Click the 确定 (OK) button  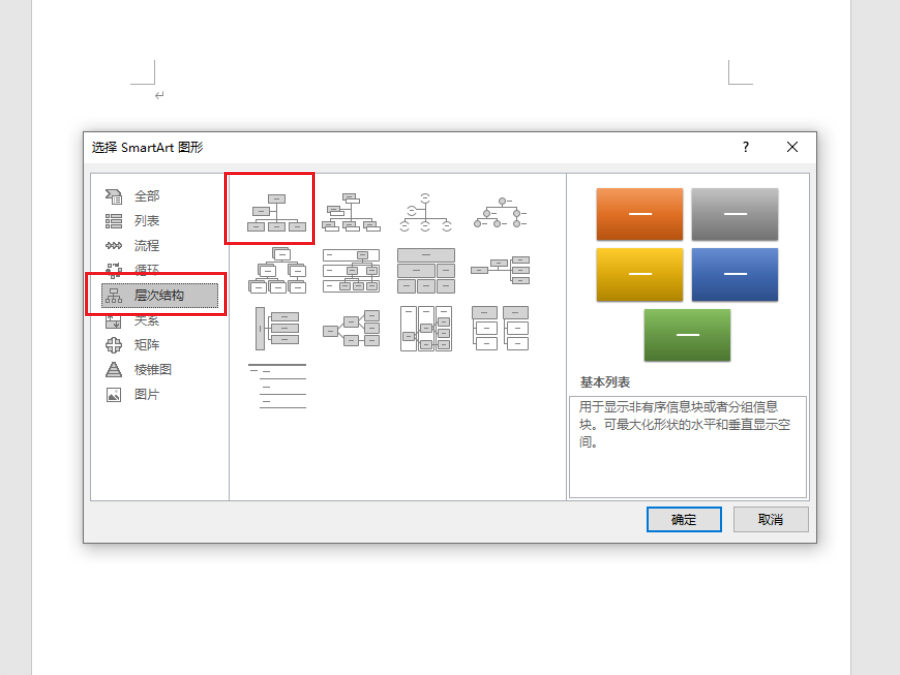pos(684,520)
